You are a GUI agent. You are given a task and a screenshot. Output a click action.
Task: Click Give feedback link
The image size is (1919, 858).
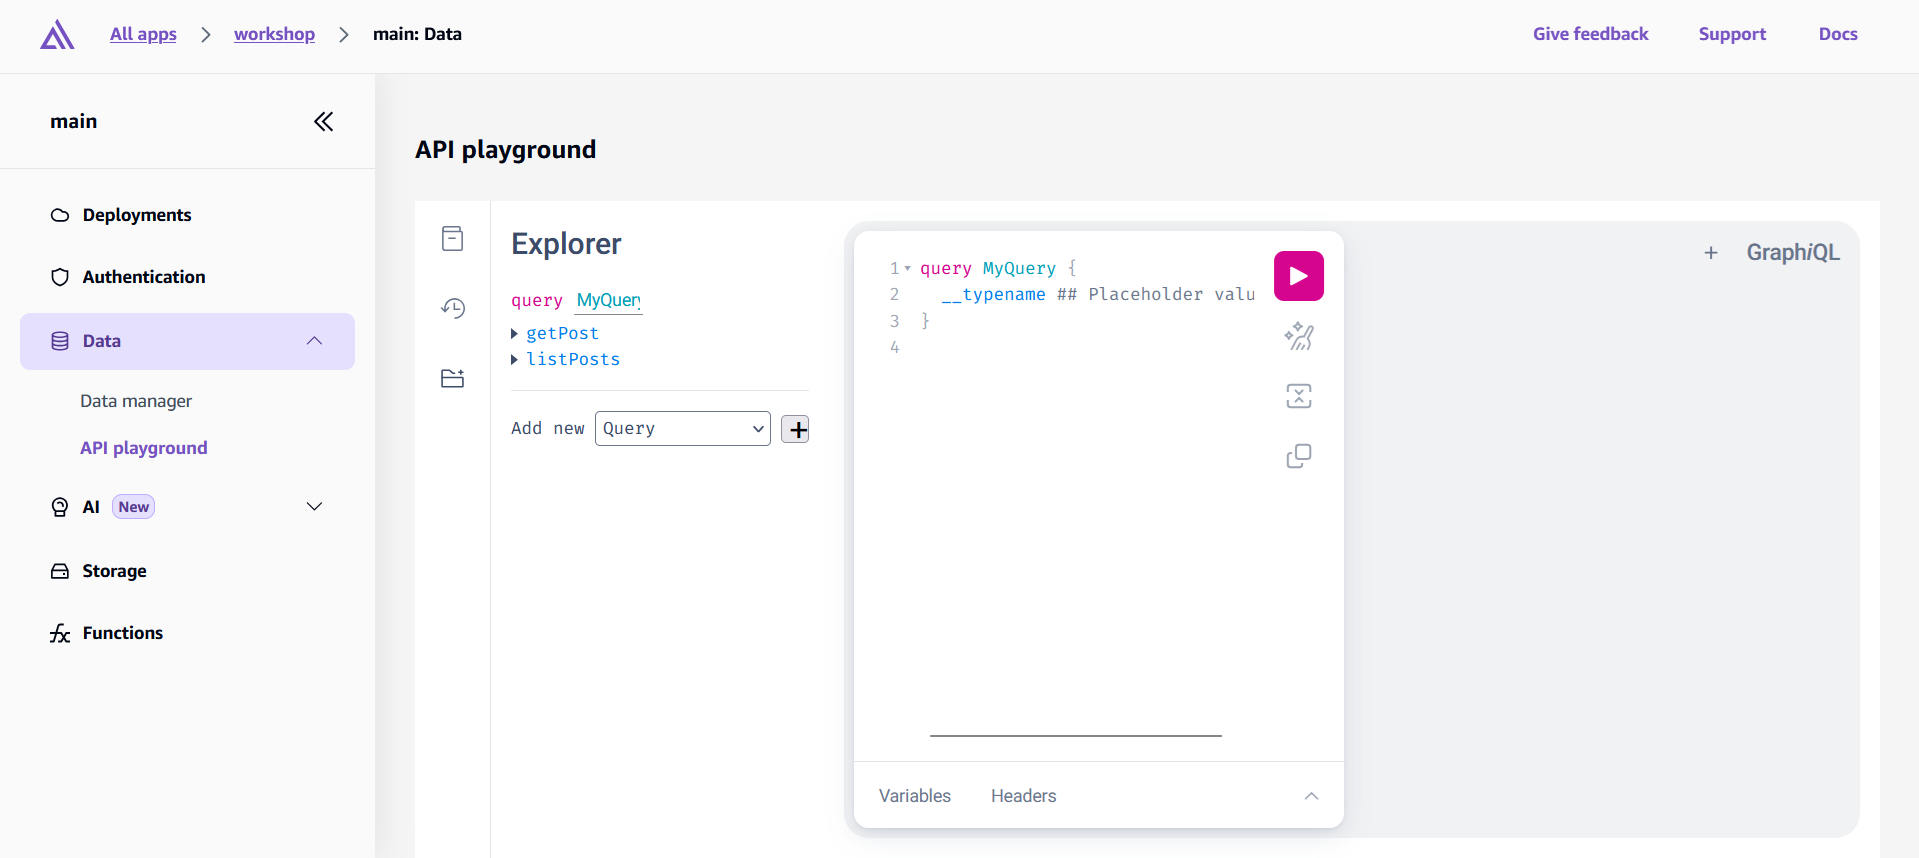(1590, 34)
